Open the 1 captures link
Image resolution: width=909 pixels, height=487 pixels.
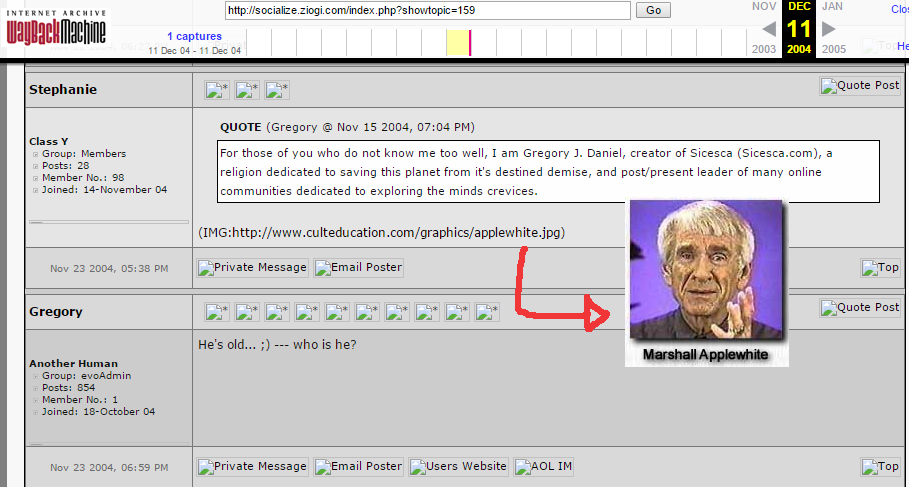click(194, 37)
